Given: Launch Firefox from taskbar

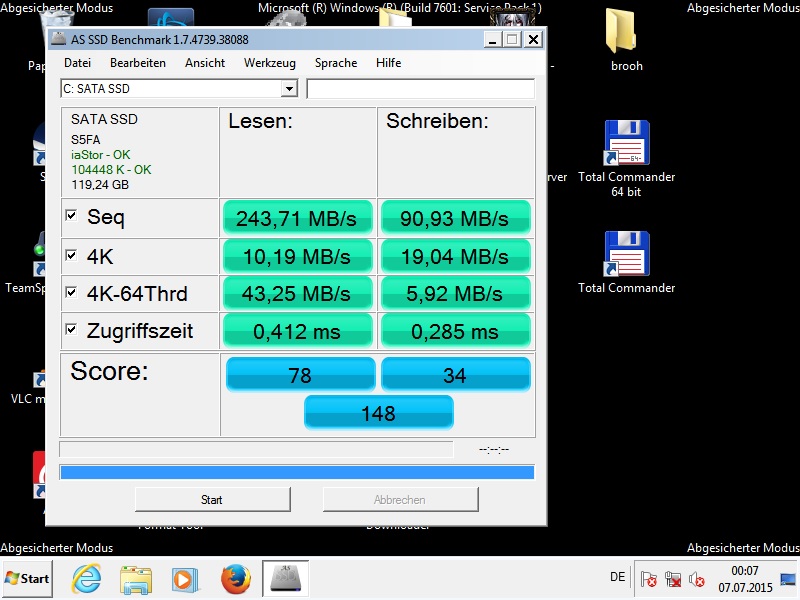Looking at the screenshot, I should [x=235, y=579].
